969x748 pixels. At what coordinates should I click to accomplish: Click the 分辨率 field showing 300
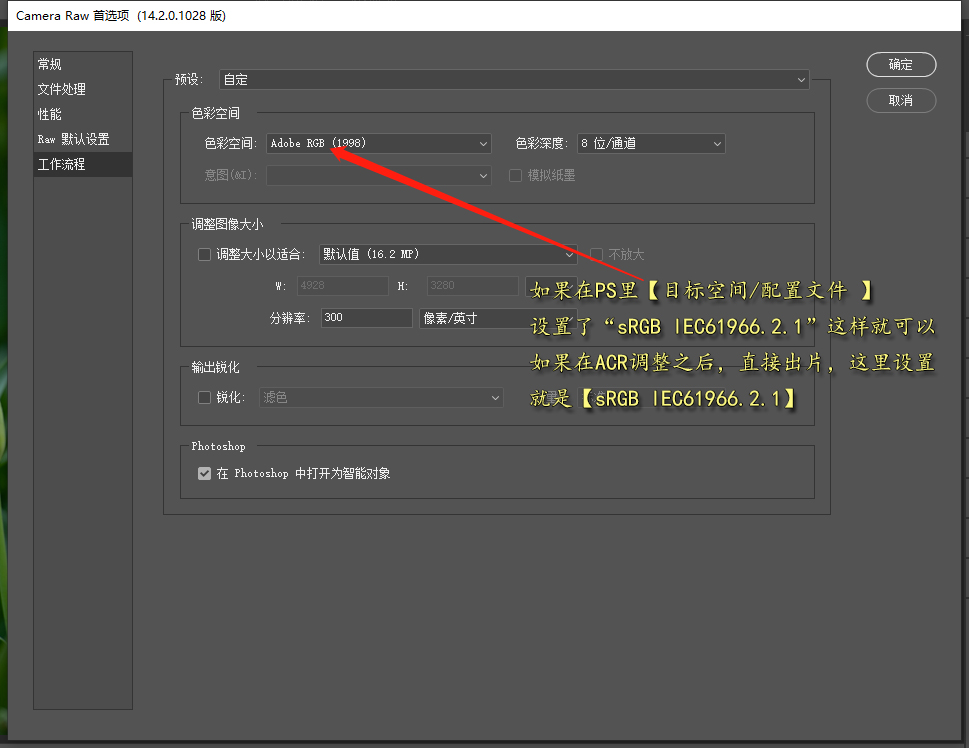[x=366, y=318]
